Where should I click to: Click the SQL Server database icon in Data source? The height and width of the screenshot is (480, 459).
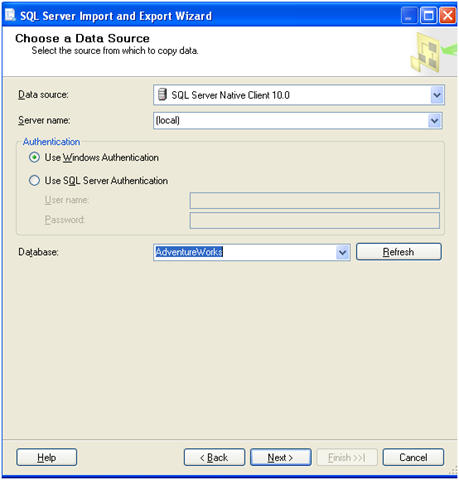point(162,95)
